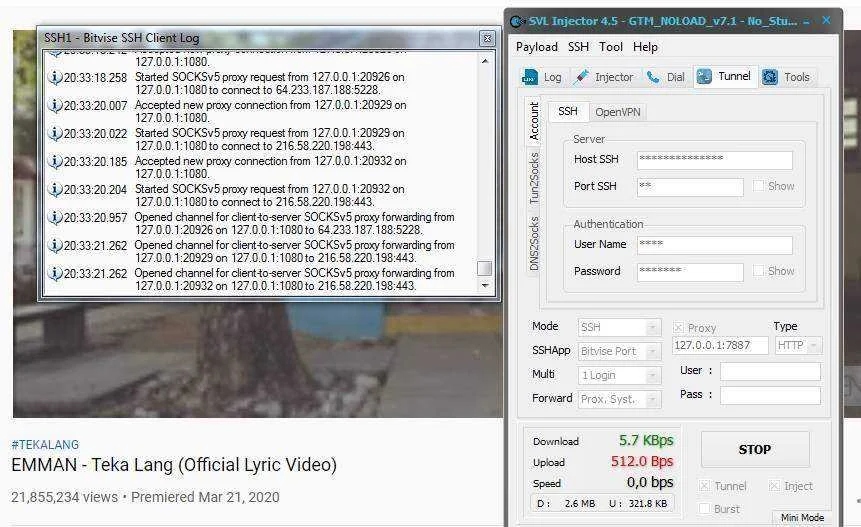Click the Bitvise log scrollbar thumb
Screen dimensions: 861x527
[484, 268]
